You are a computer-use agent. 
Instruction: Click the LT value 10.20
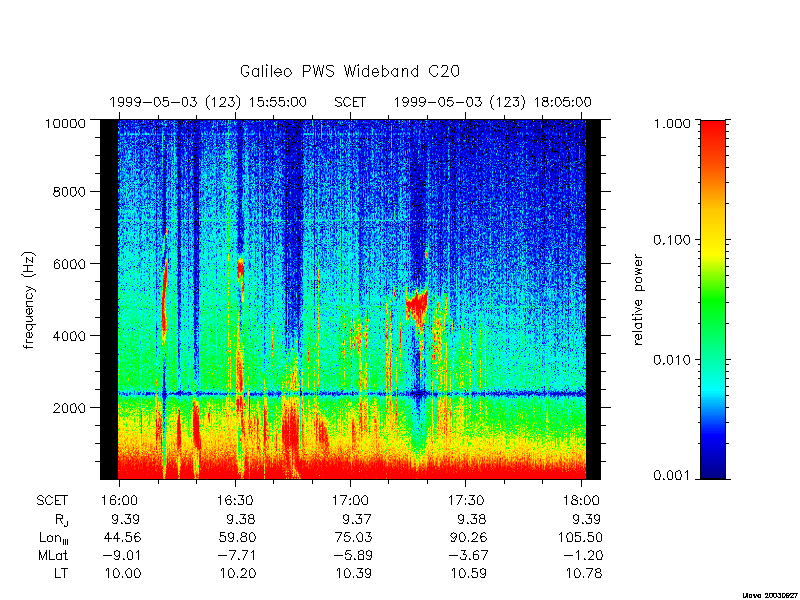[238, 573]
